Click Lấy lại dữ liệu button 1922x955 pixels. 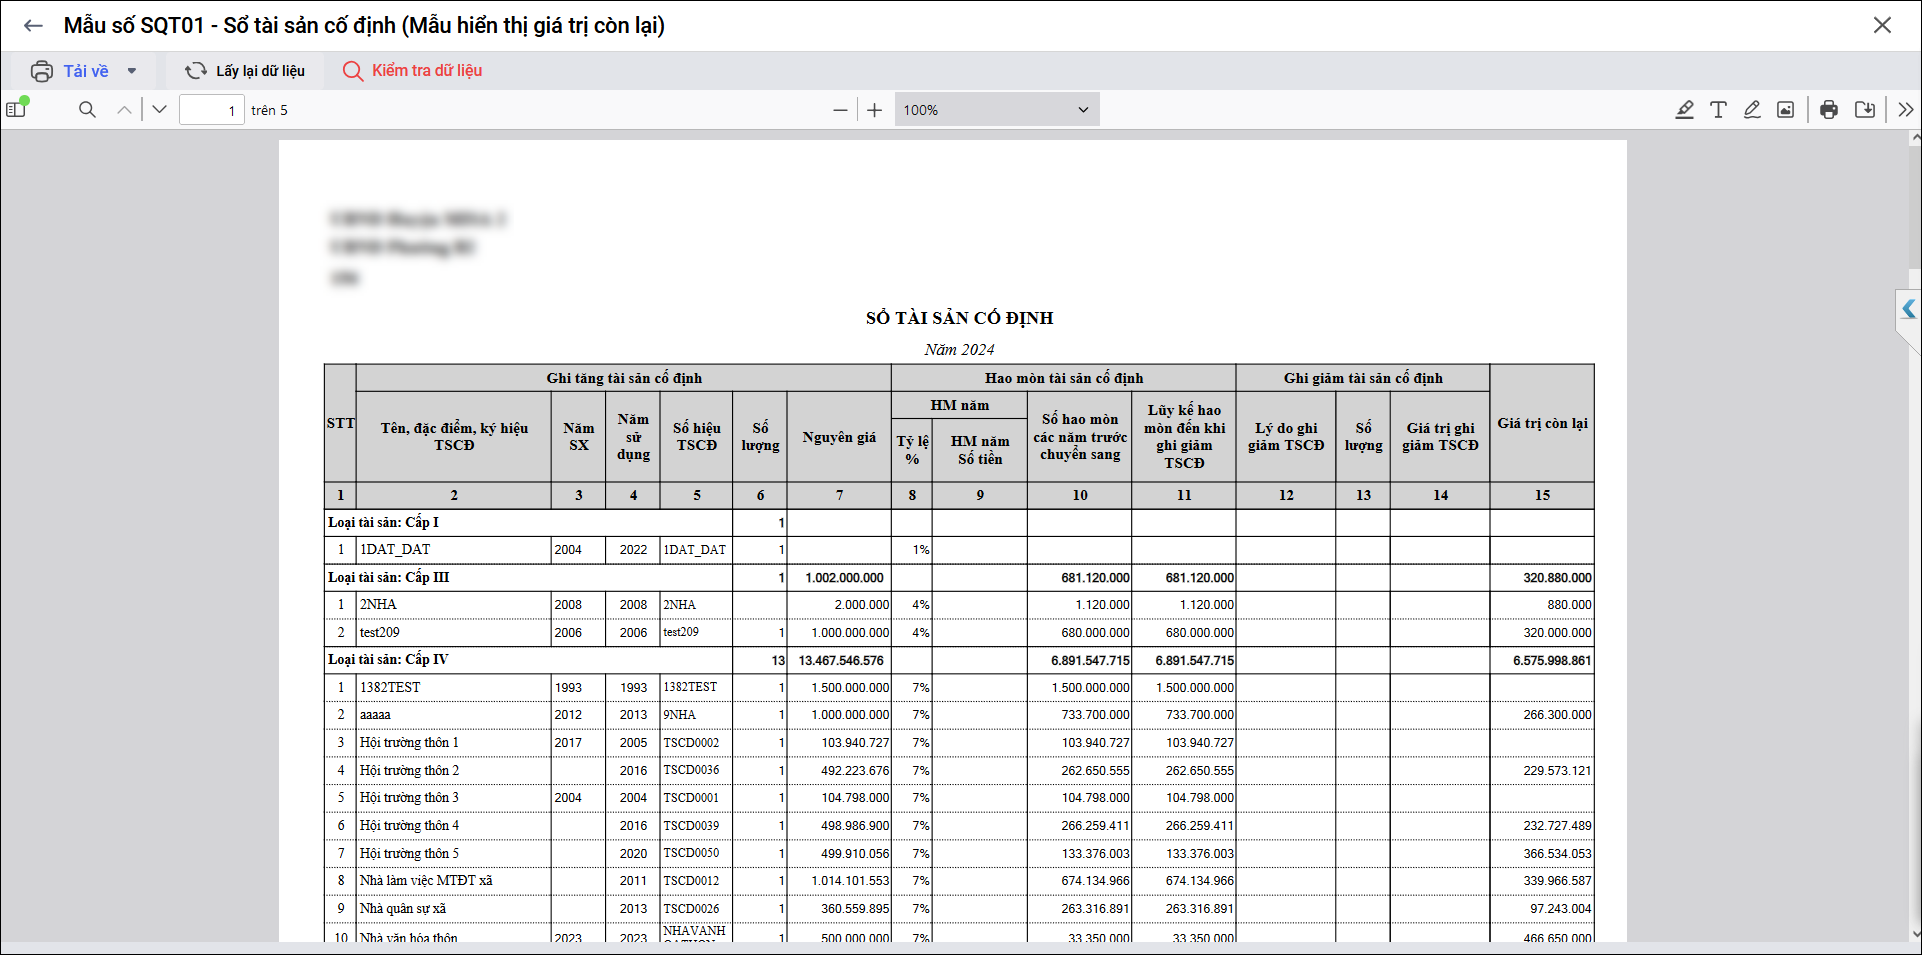pyautogui.click(x=246, y=71)
